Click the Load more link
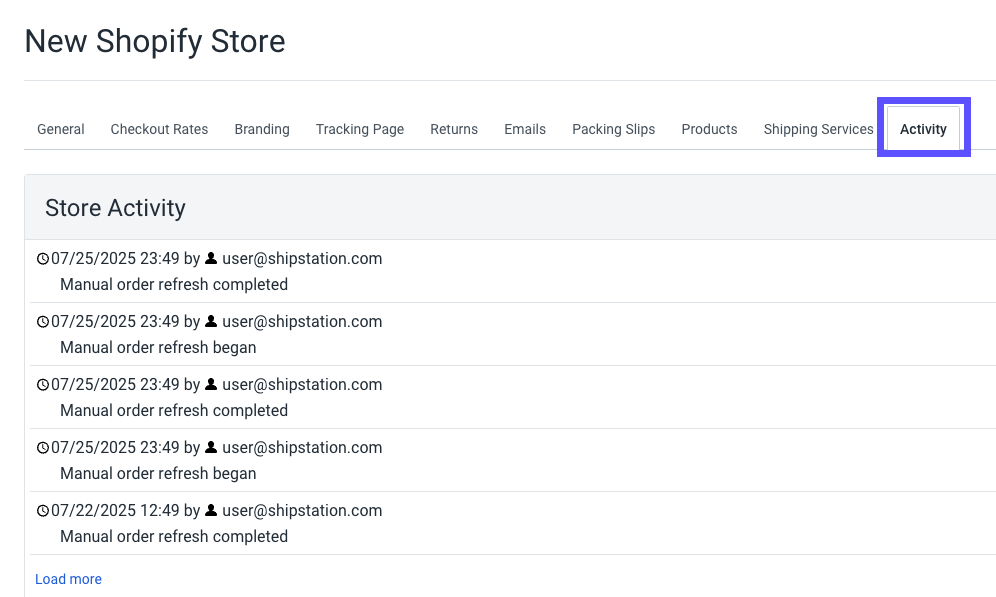Screen dimensions: 996x597 [68, 578]
